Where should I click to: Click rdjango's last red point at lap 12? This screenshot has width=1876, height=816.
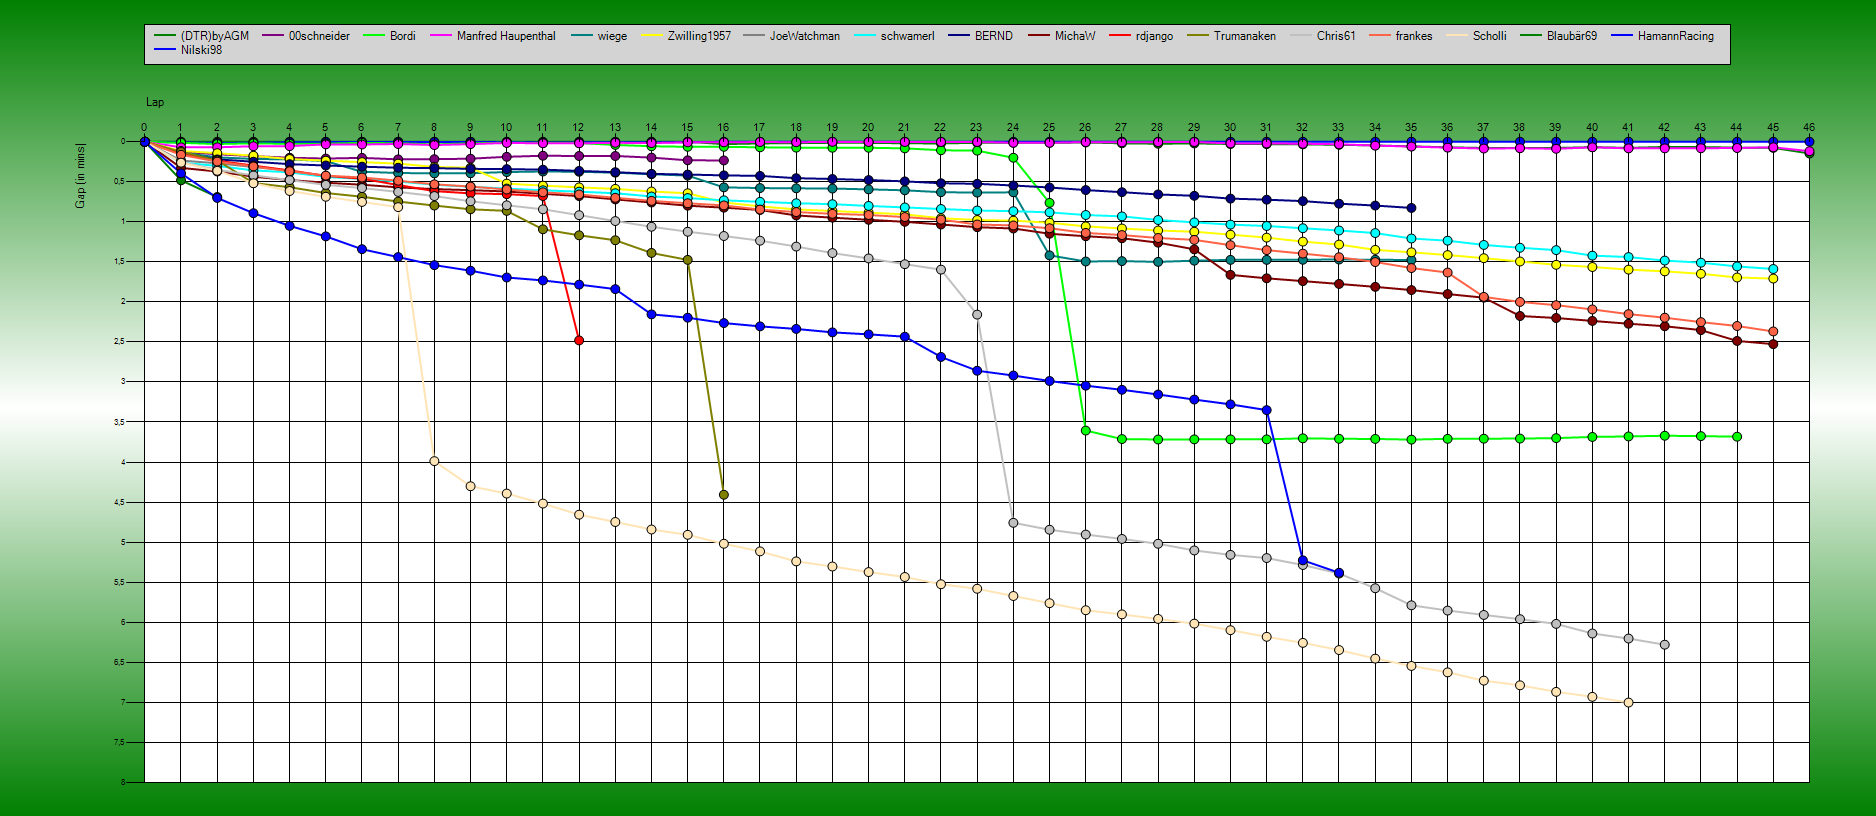click(x=579, y=341)
